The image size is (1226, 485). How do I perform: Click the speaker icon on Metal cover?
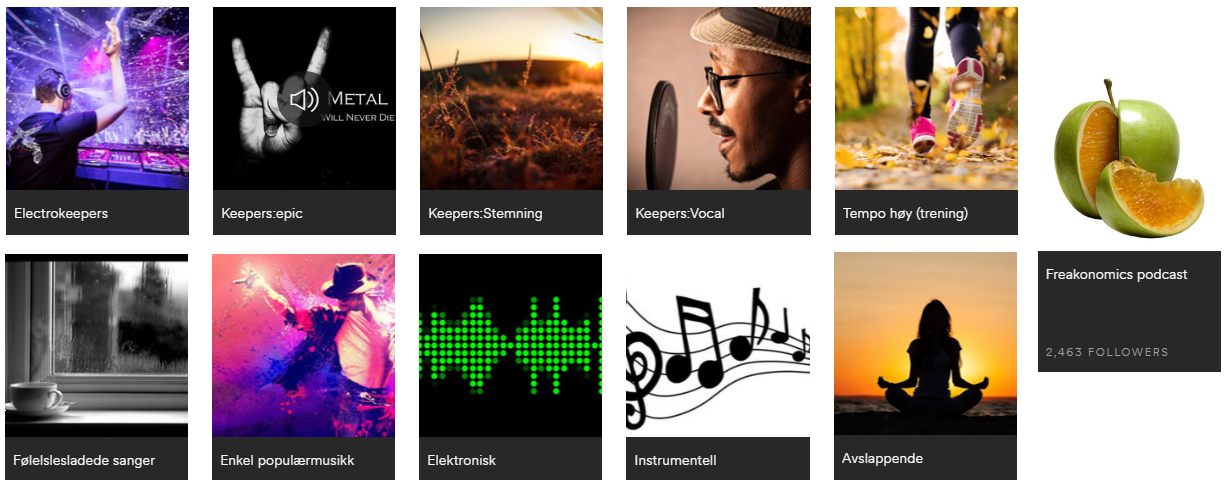(304, 99)
